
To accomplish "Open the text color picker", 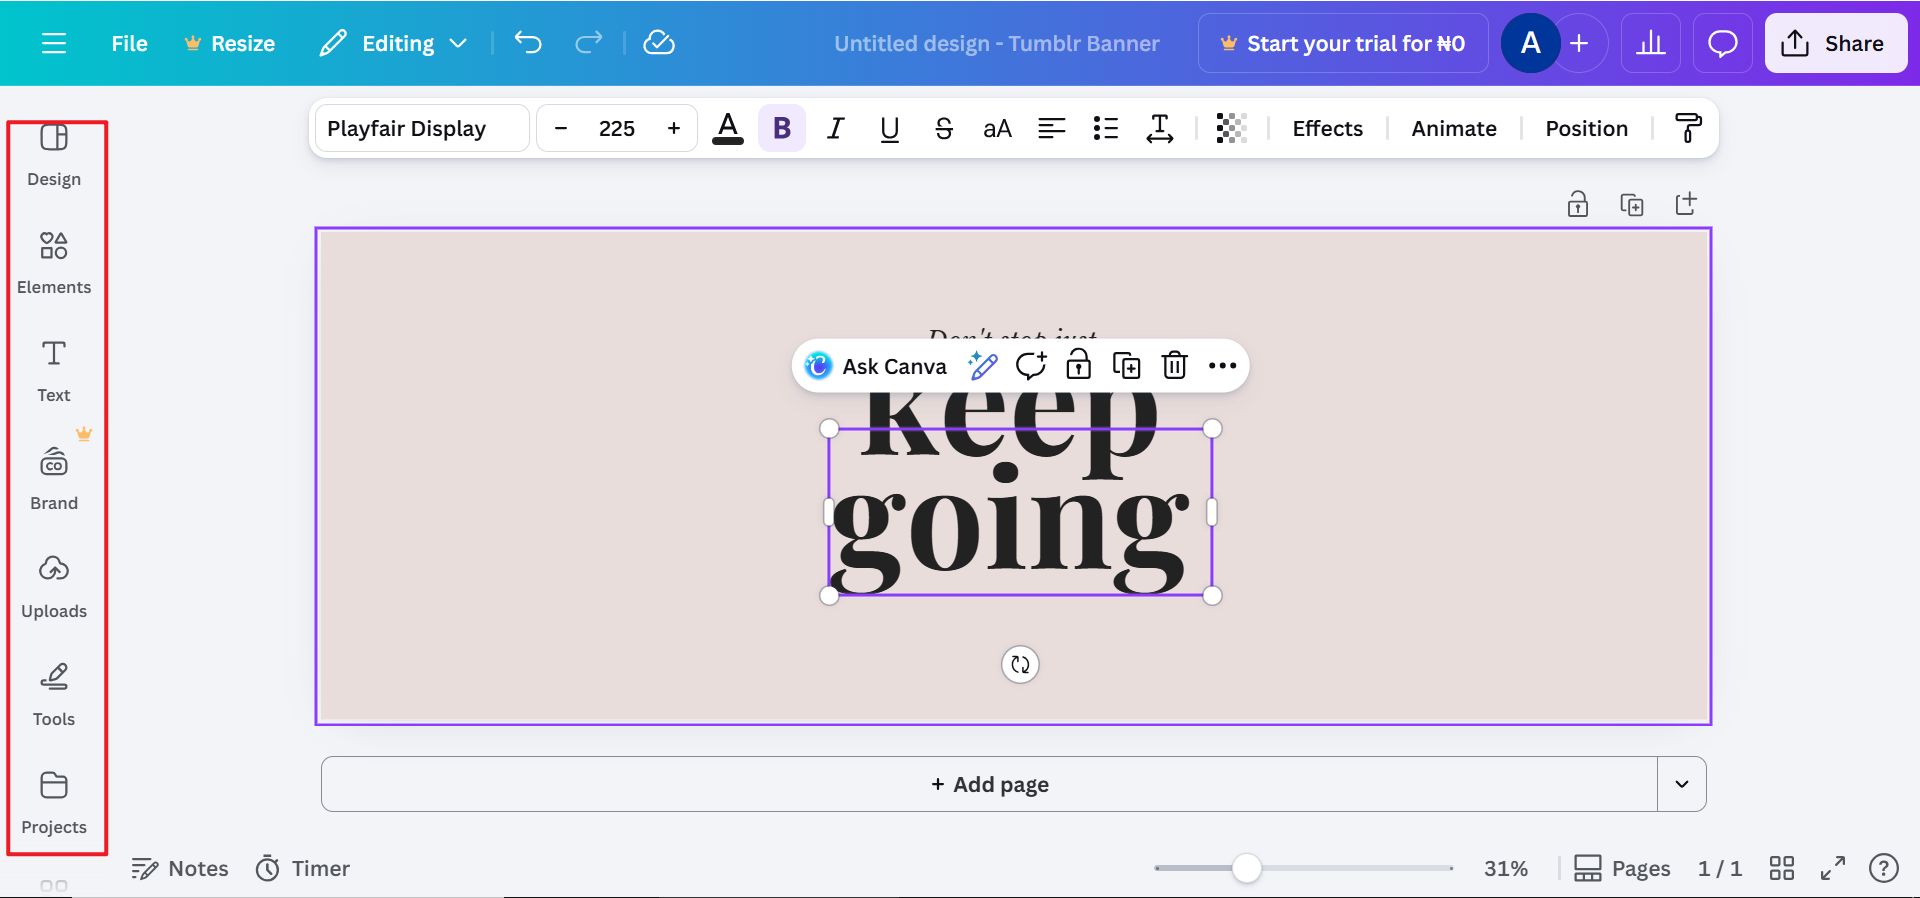I will tap(728, 128).
